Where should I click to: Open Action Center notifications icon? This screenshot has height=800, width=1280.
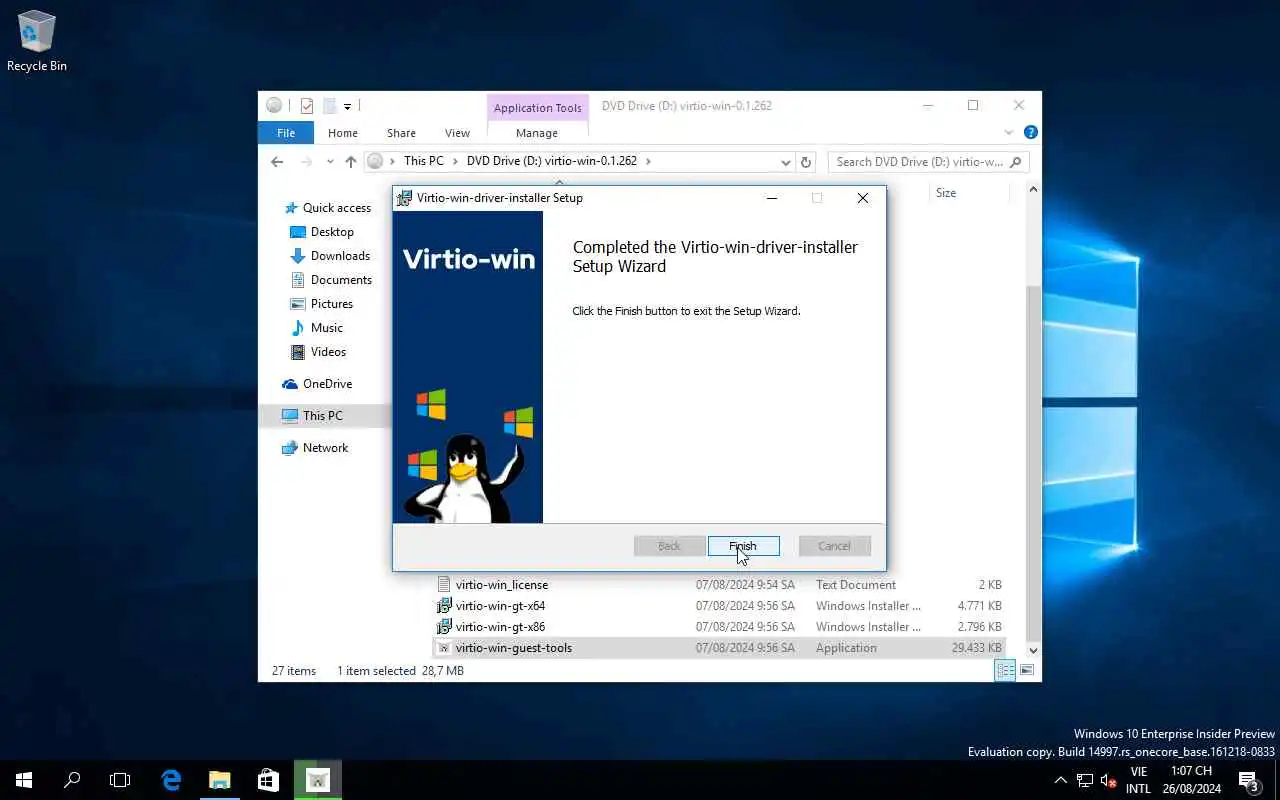(x=1249, y=780)
